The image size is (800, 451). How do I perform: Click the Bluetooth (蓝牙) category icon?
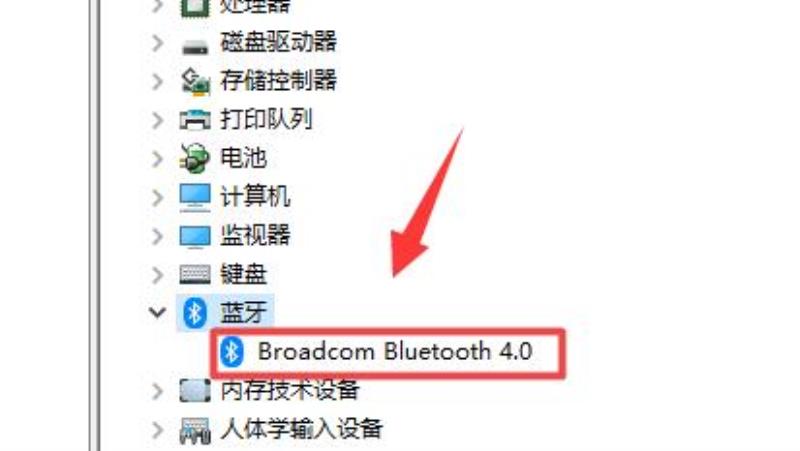coord(195,312)
